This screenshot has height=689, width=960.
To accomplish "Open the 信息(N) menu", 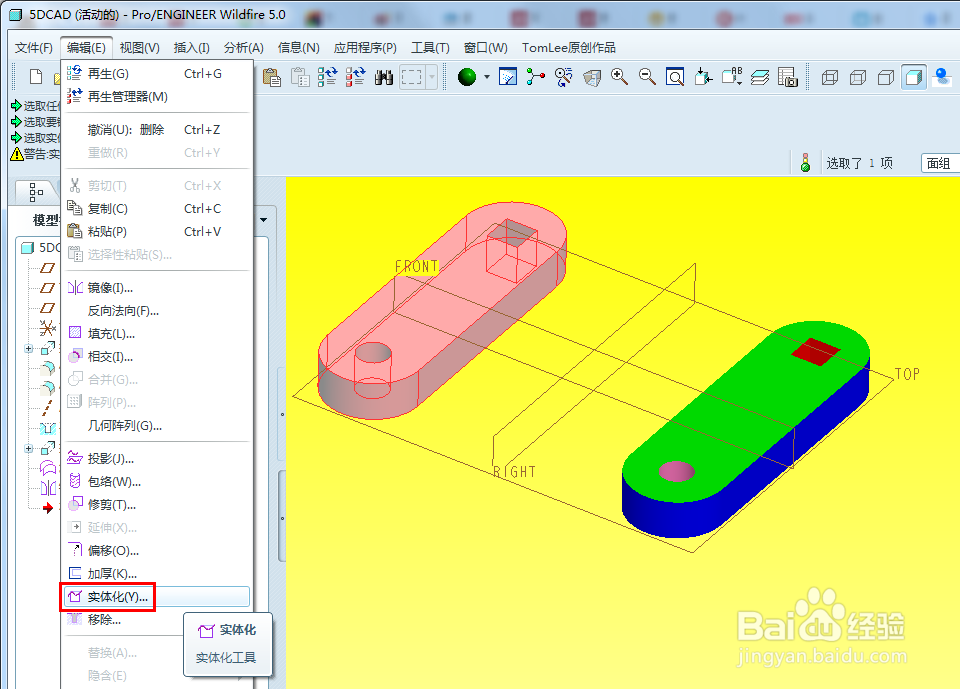I will point(298,48).
